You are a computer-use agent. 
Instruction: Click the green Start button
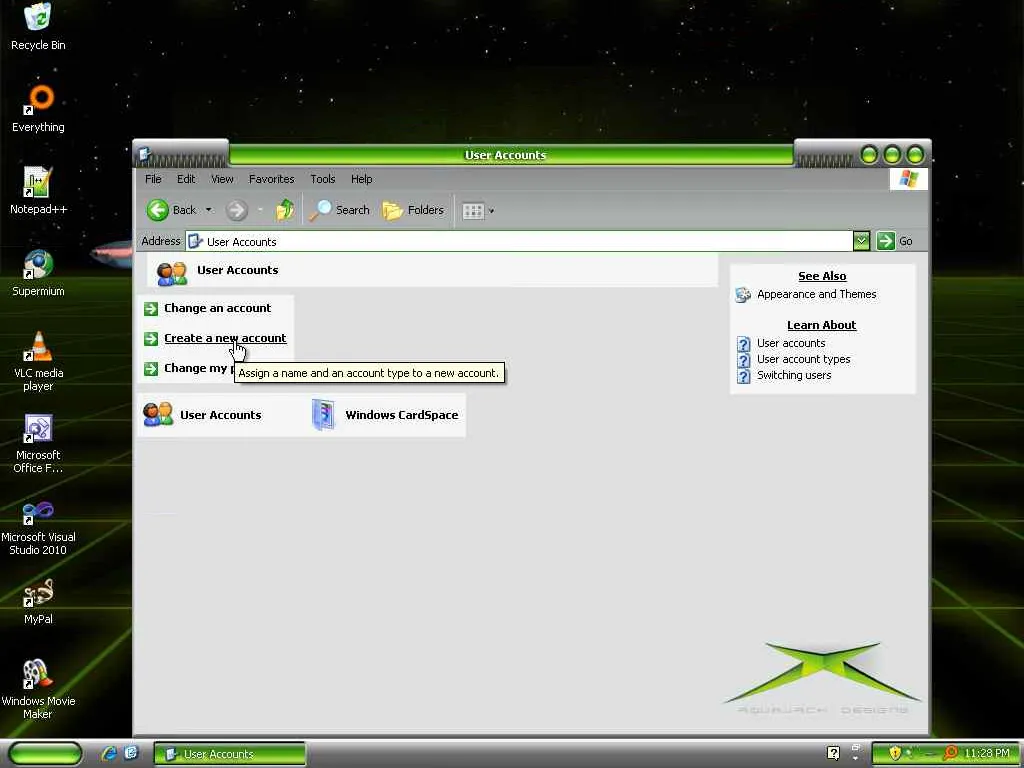pos(44,754)
